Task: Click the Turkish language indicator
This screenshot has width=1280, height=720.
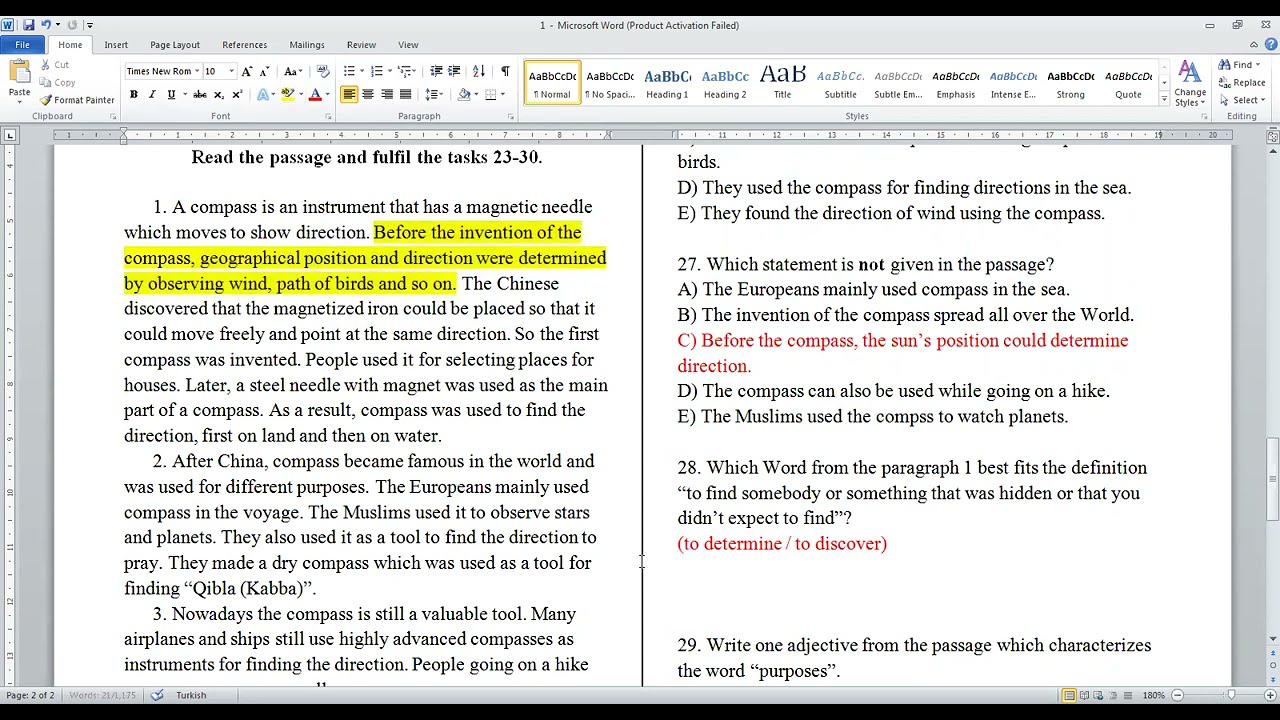Action: click(191, 695)
